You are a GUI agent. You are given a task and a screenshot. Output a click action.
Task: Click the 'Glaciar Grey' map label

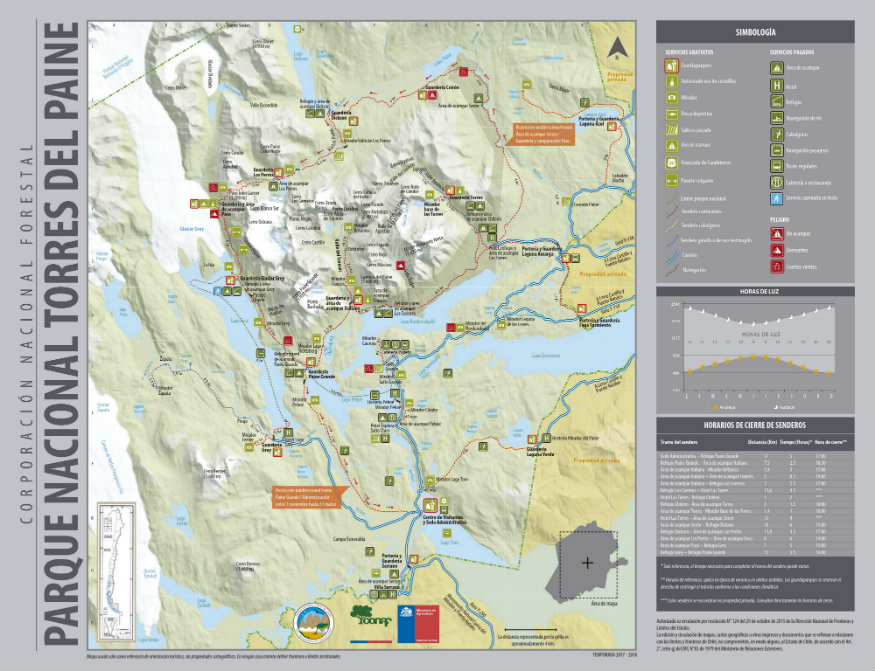tap(192, 229)
